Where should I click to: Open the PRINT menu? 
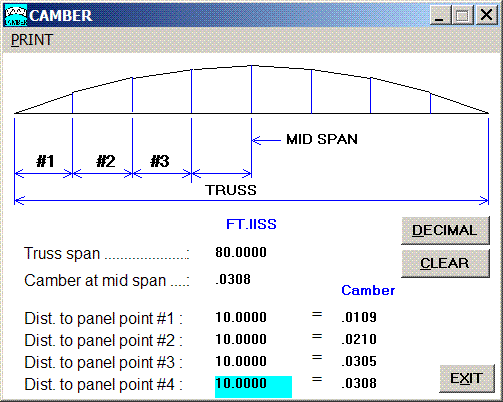click(32, 40)
